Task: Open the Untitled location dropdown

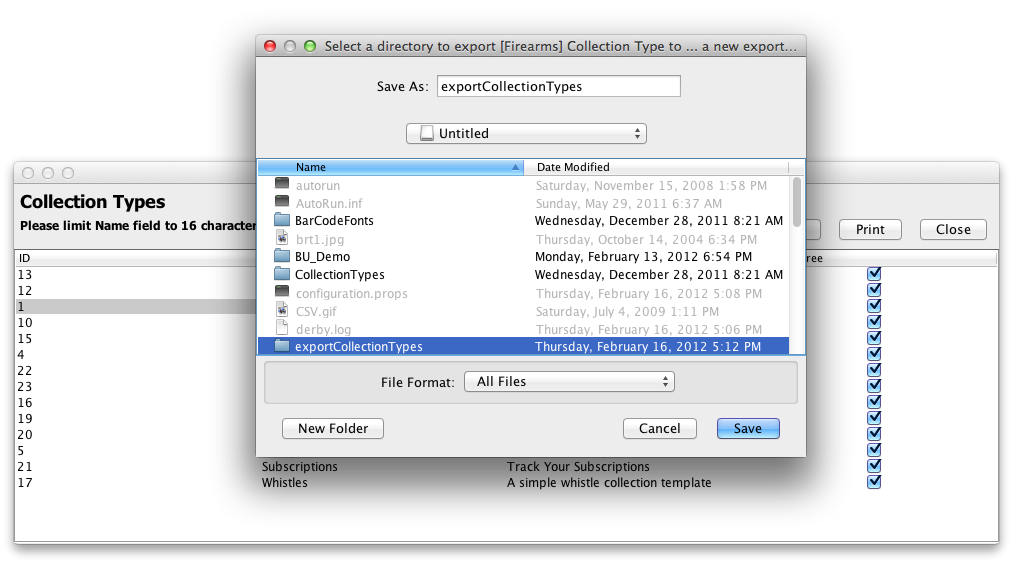Action: [x=526, y=133]
